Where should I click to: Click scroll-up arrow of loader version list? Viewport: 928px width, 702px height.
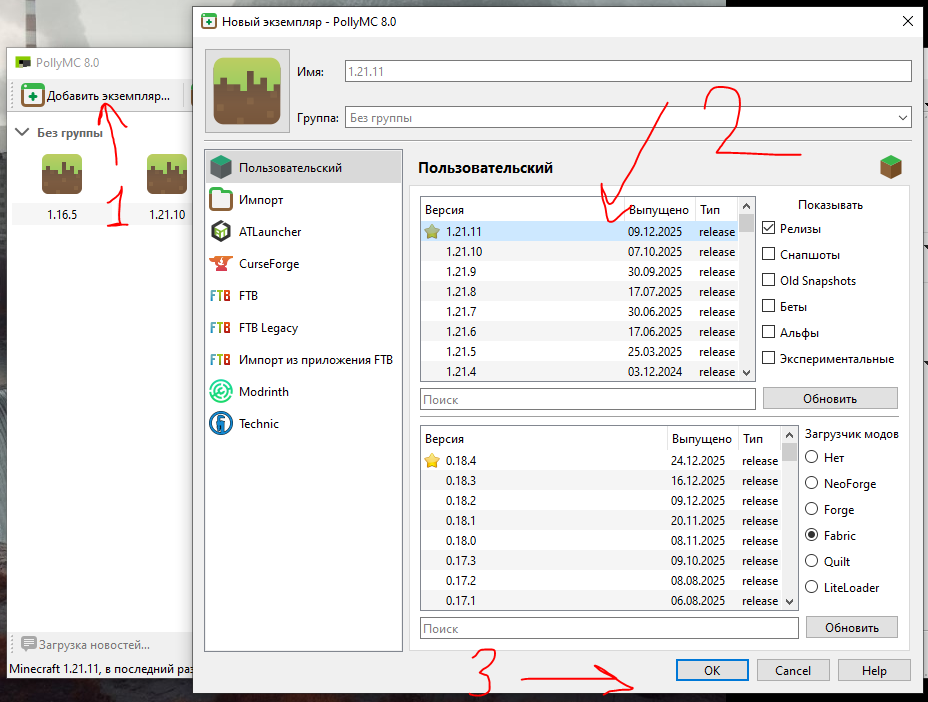[789, 435]
